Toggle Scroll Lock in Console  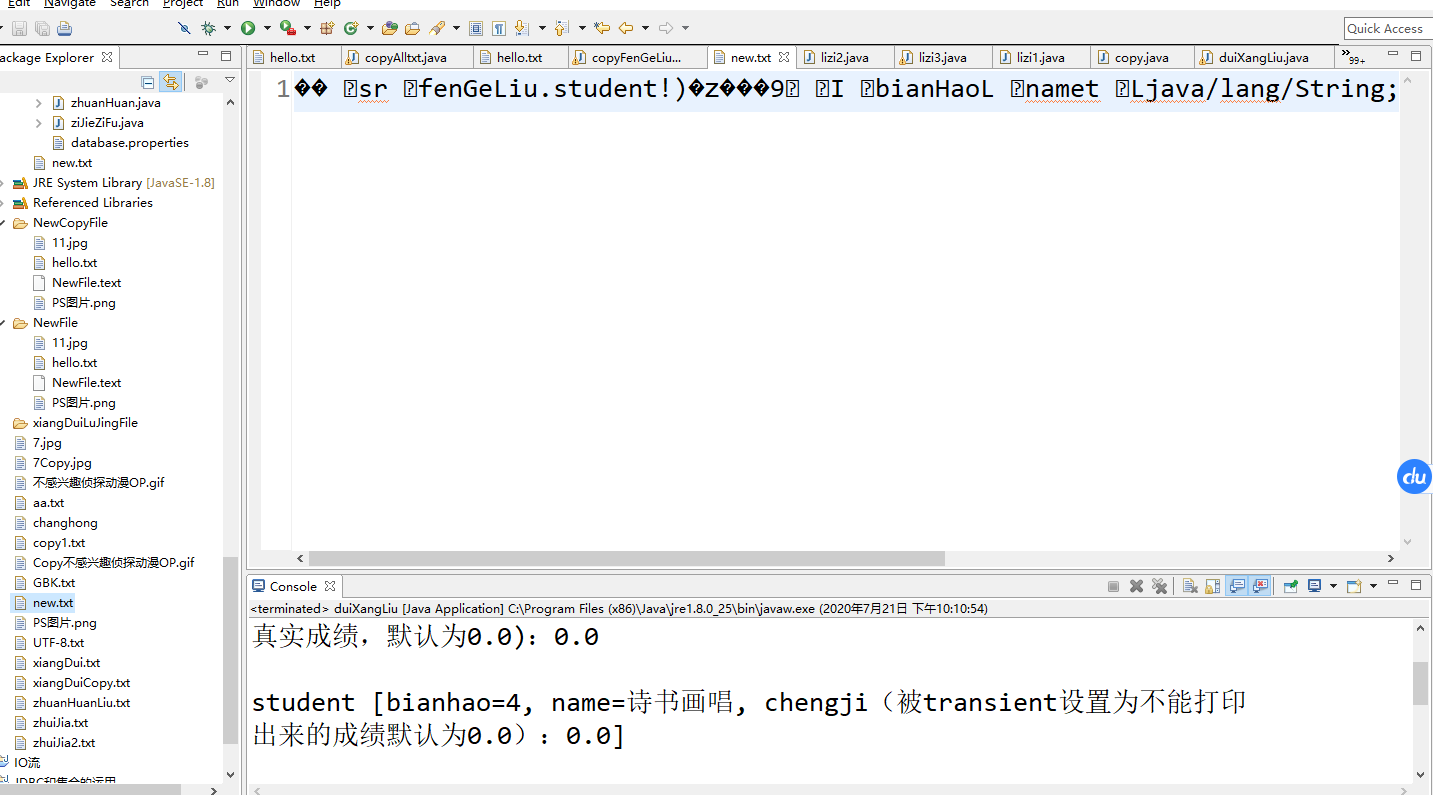(1212, 586)
